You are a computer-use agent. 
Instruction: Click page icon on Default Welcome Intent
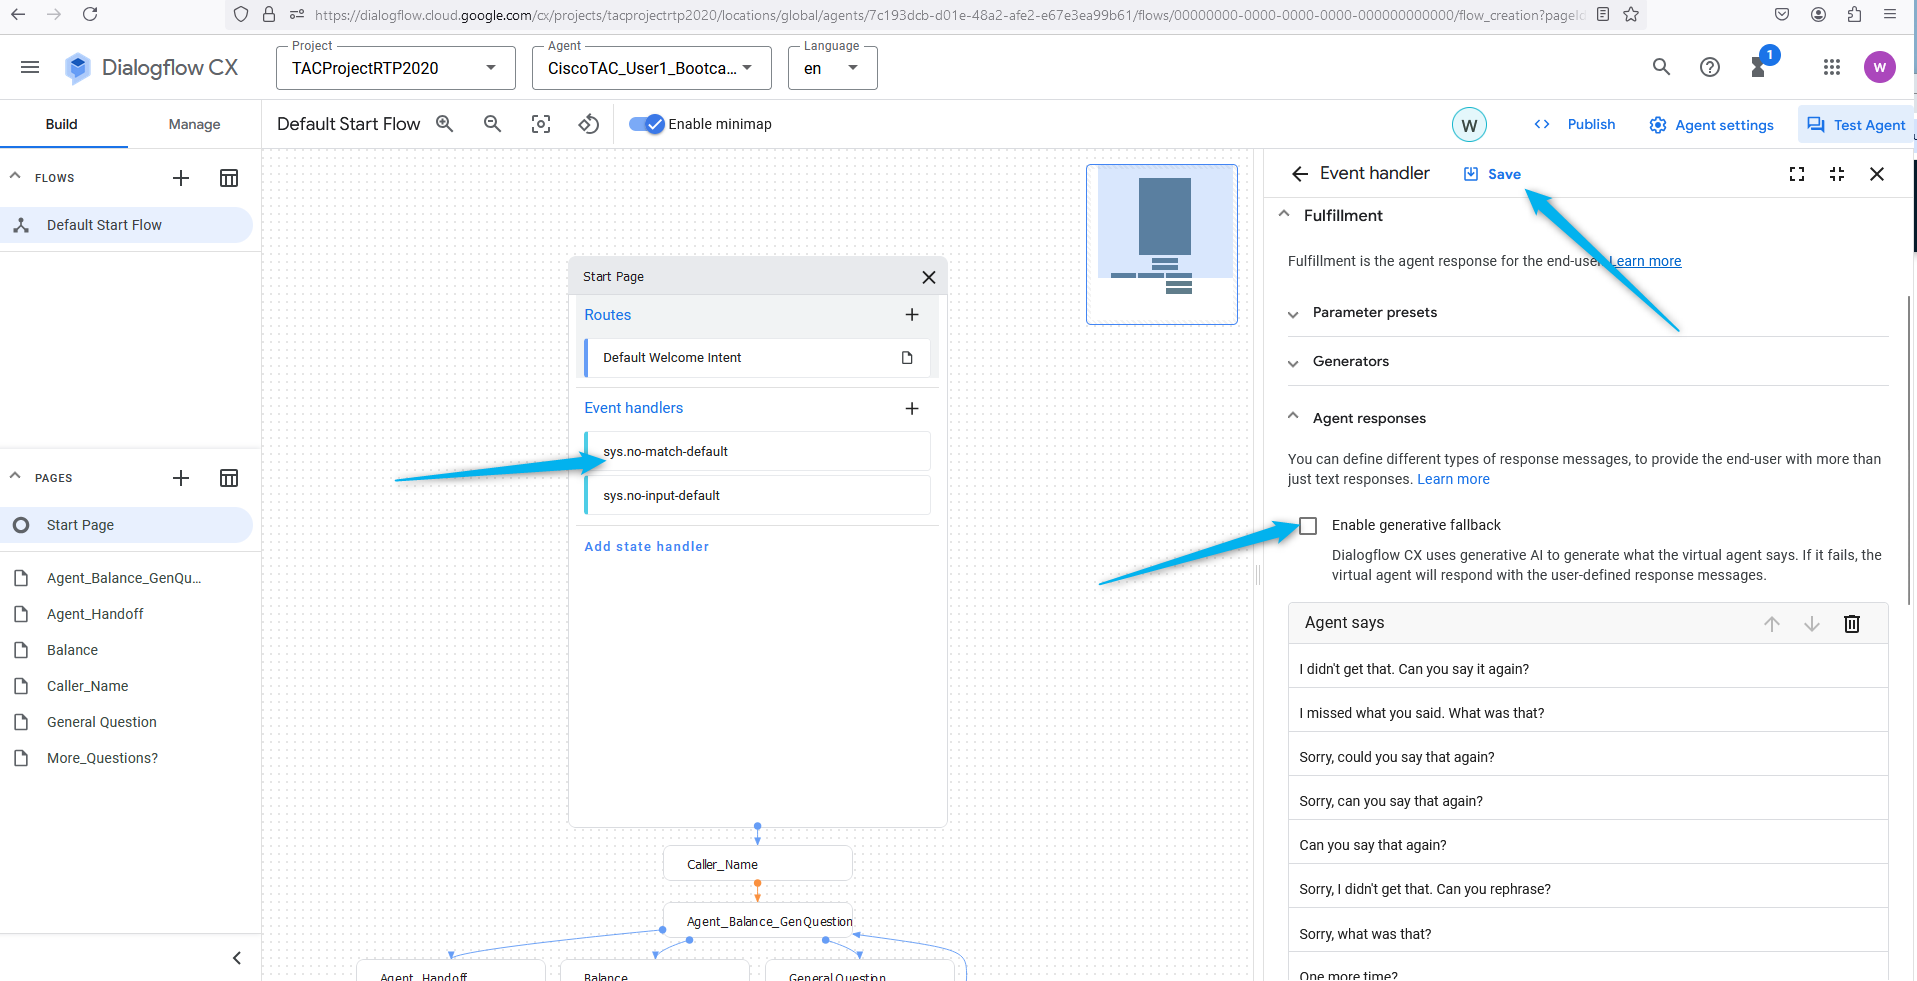point(907,358)
